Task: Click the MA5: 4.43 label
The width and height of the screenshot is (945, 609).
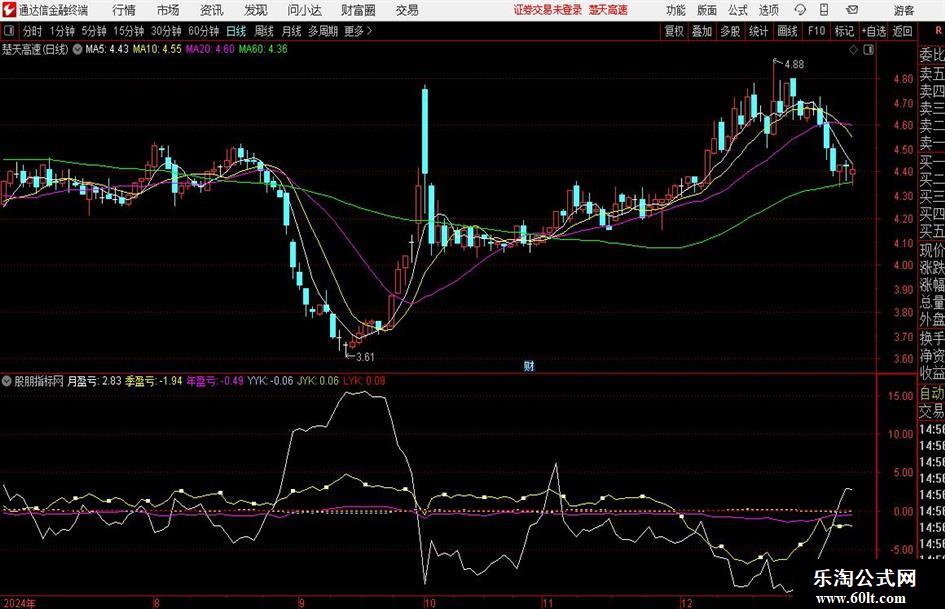Action: click(x=107, y=49)
